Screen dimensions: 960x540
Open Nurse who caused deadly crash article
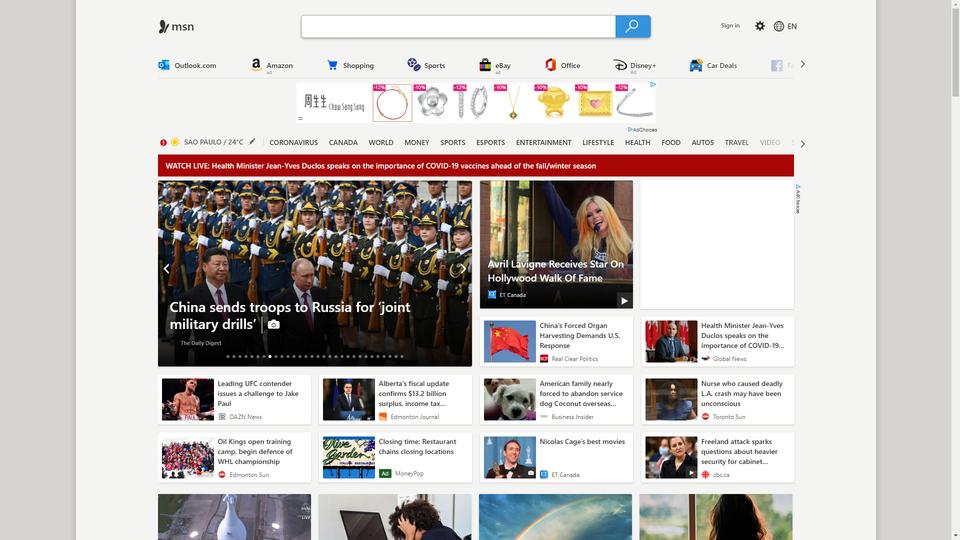(718, 400)
